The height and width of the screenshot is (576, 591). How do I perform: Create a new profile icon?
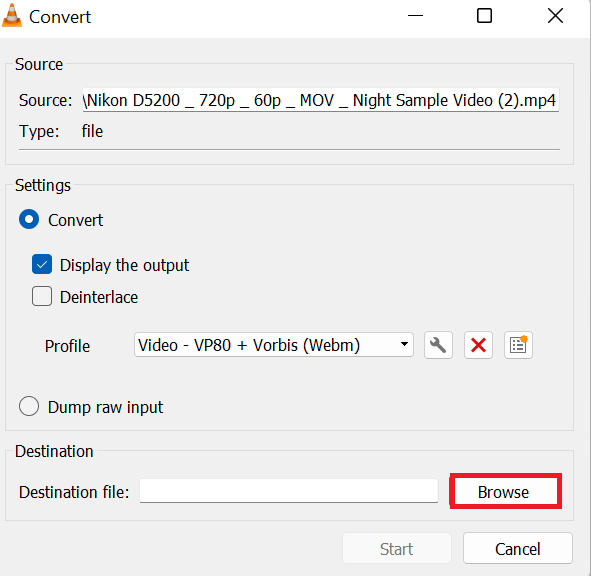coord(518,345)
